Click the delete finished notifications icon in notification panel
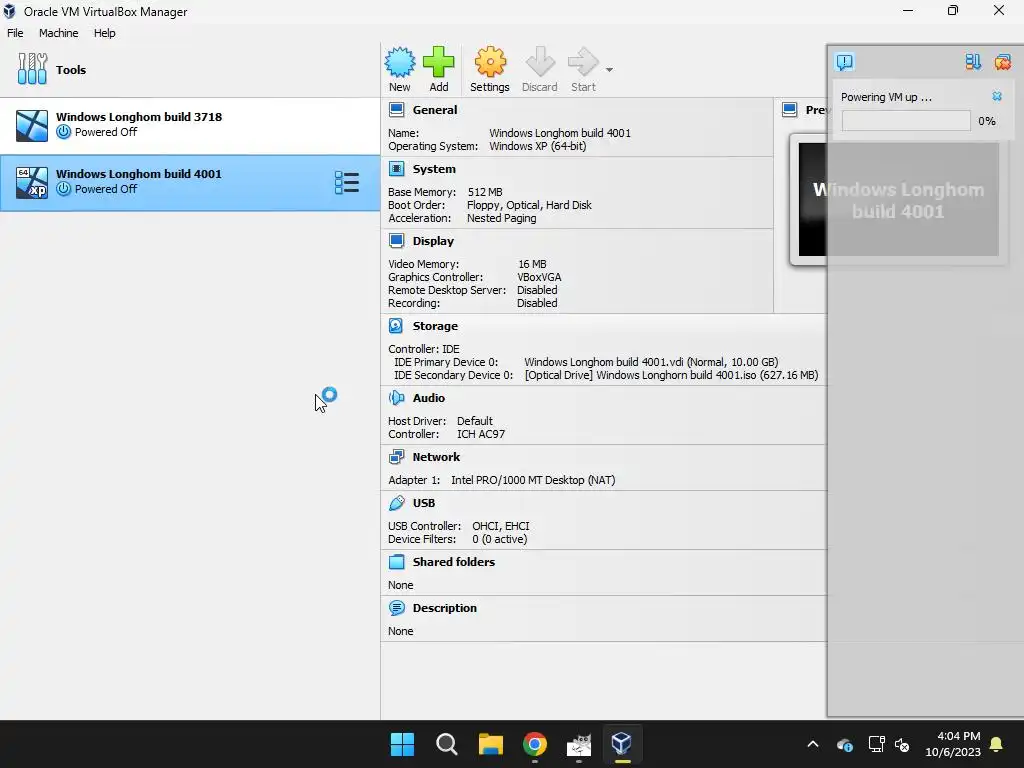Viewport: 1024px width, 768px height. pos(1002,62)
